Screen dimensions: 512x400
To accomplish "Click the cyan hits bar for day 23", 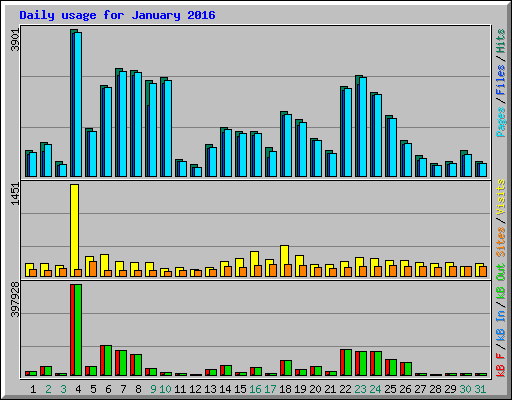I will pyautogui.click(x=363, y=127).
